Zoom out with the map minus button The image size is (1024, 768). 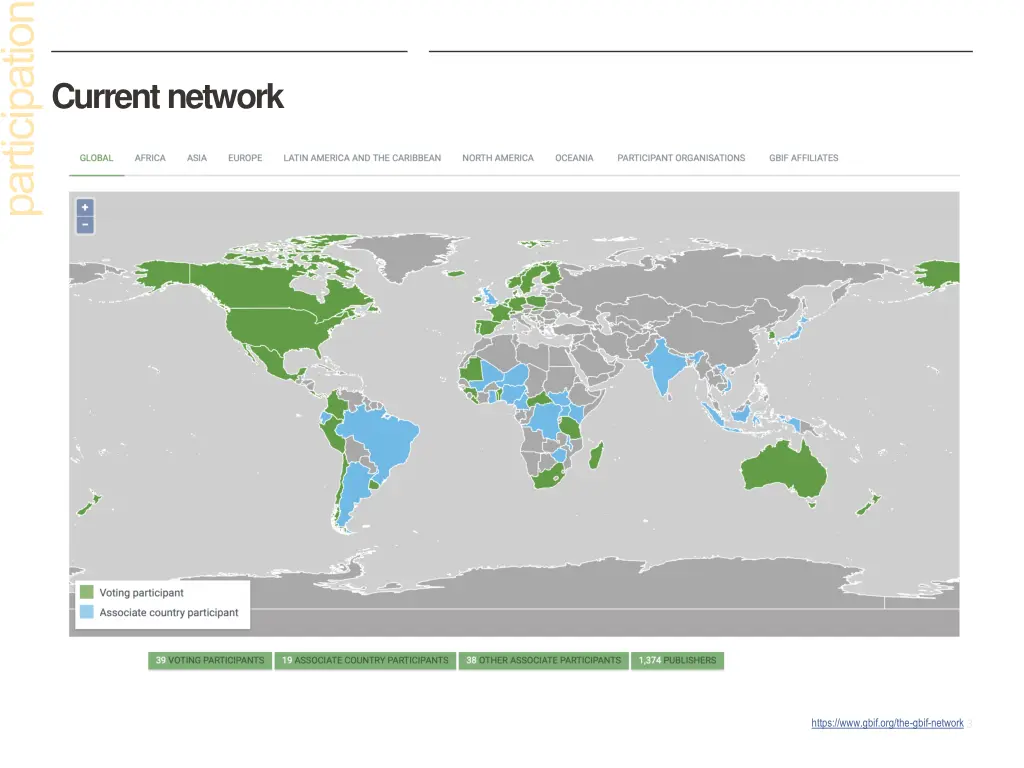click(85, 225)
